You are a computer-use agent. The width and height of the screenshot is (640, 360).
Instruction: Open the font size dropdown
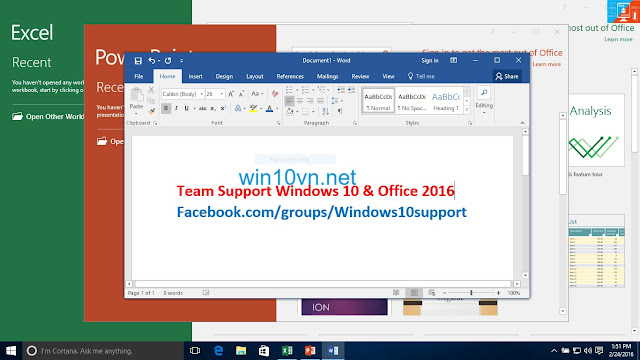point(222,94)
